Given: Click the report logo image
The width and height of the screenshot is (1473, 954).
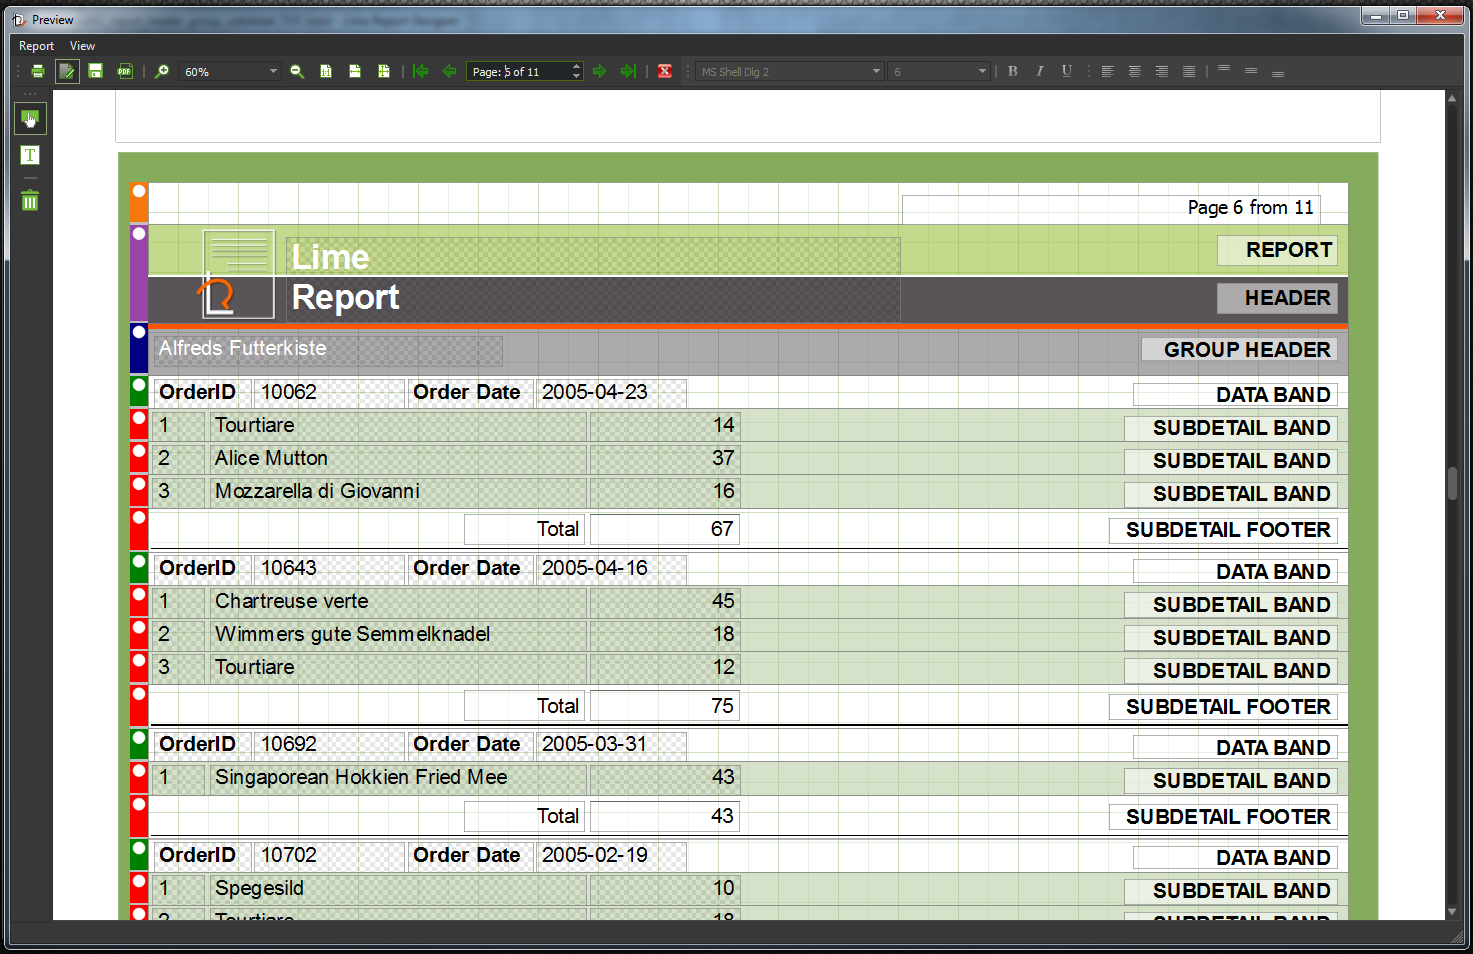Looking at the screenshot, I should [x=238, y=274].
